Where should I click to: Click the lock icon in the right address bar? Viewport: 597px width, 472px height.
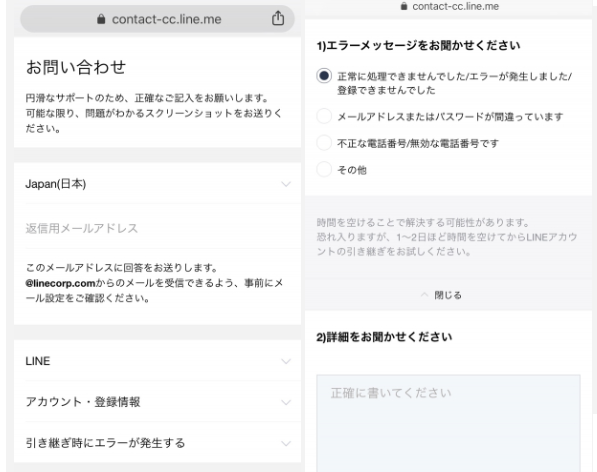(x=404, y=6)
